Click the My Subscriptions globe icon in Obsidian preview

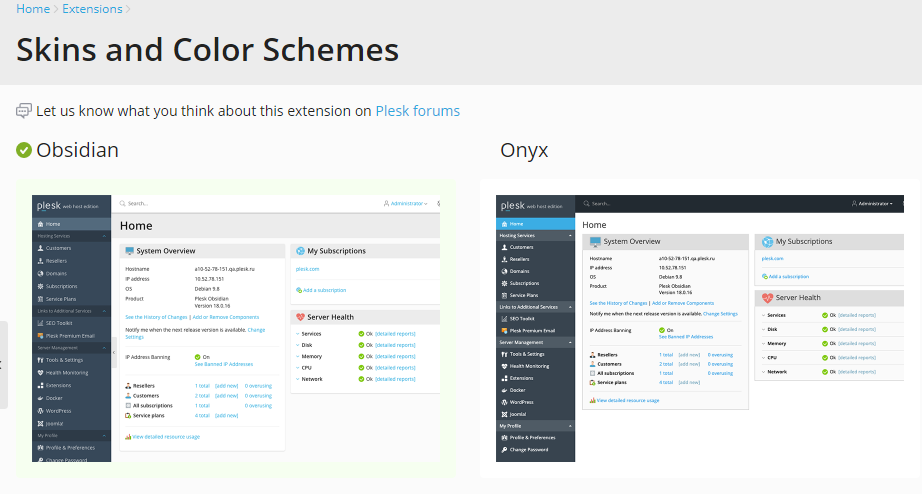(300, 251)
